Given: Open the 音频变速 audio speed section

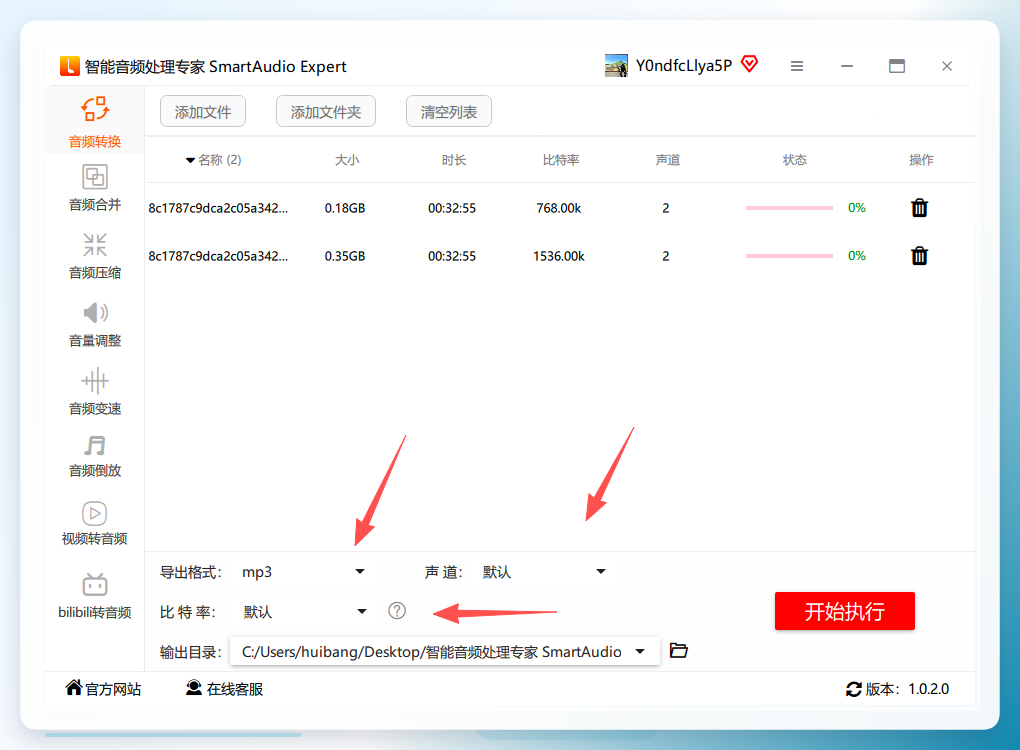Looking at the screenshot, I should (x=95, y=392).
